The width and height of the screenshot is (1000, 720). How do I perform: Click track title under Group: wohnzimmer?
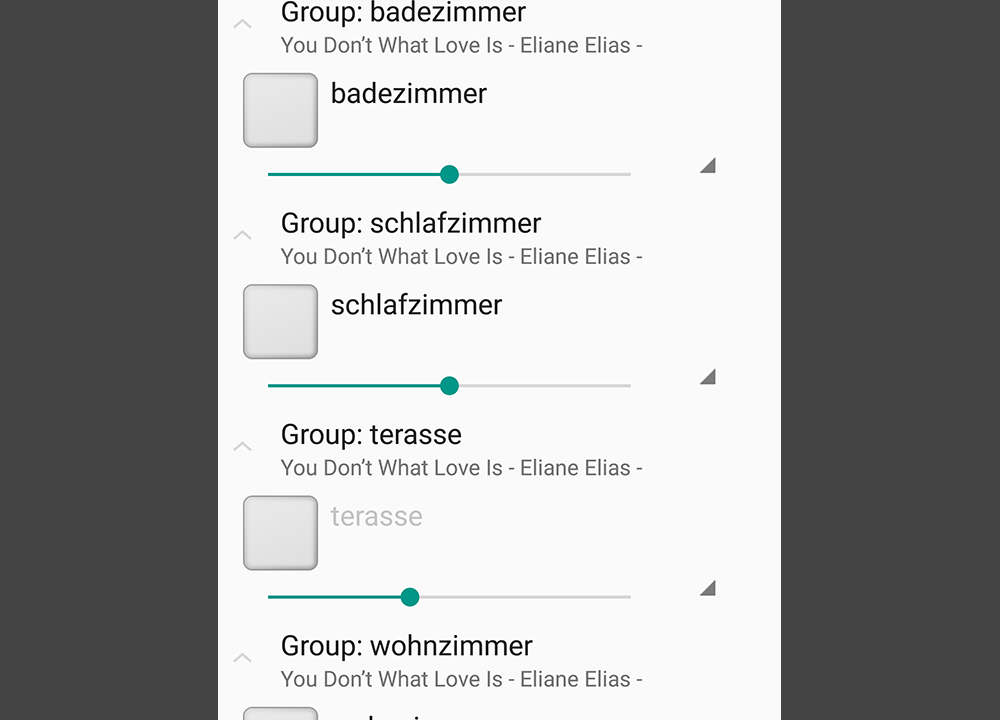[x=462, y=679]
